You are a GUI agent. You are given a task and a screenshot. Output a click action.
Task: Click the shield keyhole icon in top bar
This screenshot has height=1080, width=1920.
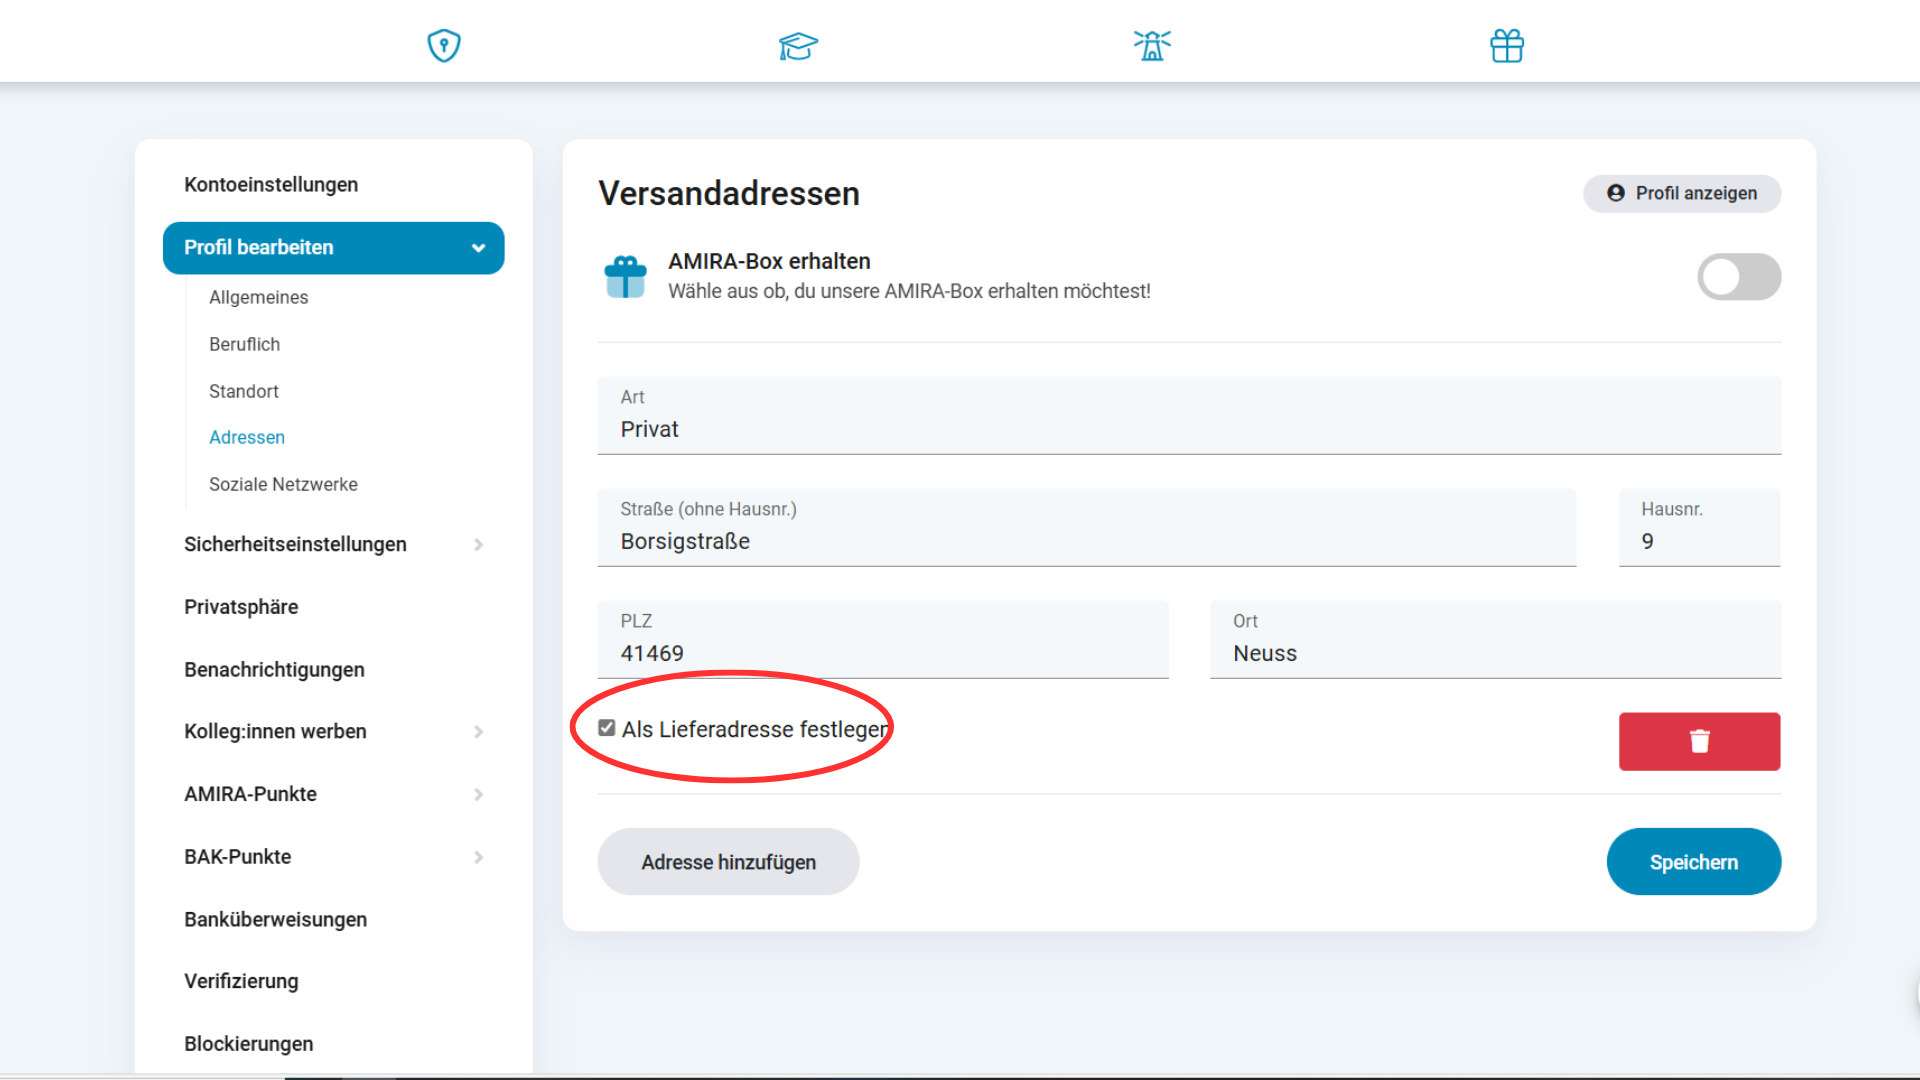click(443, 45)
